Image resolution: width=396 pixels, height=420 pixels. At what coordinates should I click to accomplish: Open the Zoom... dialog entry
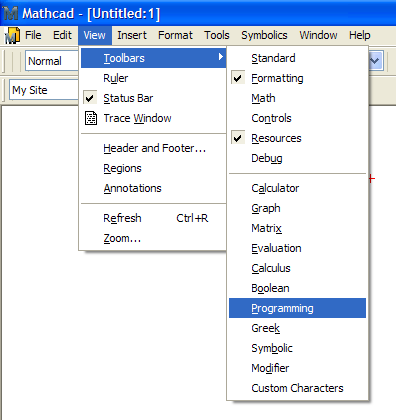(x=153, y=238)
